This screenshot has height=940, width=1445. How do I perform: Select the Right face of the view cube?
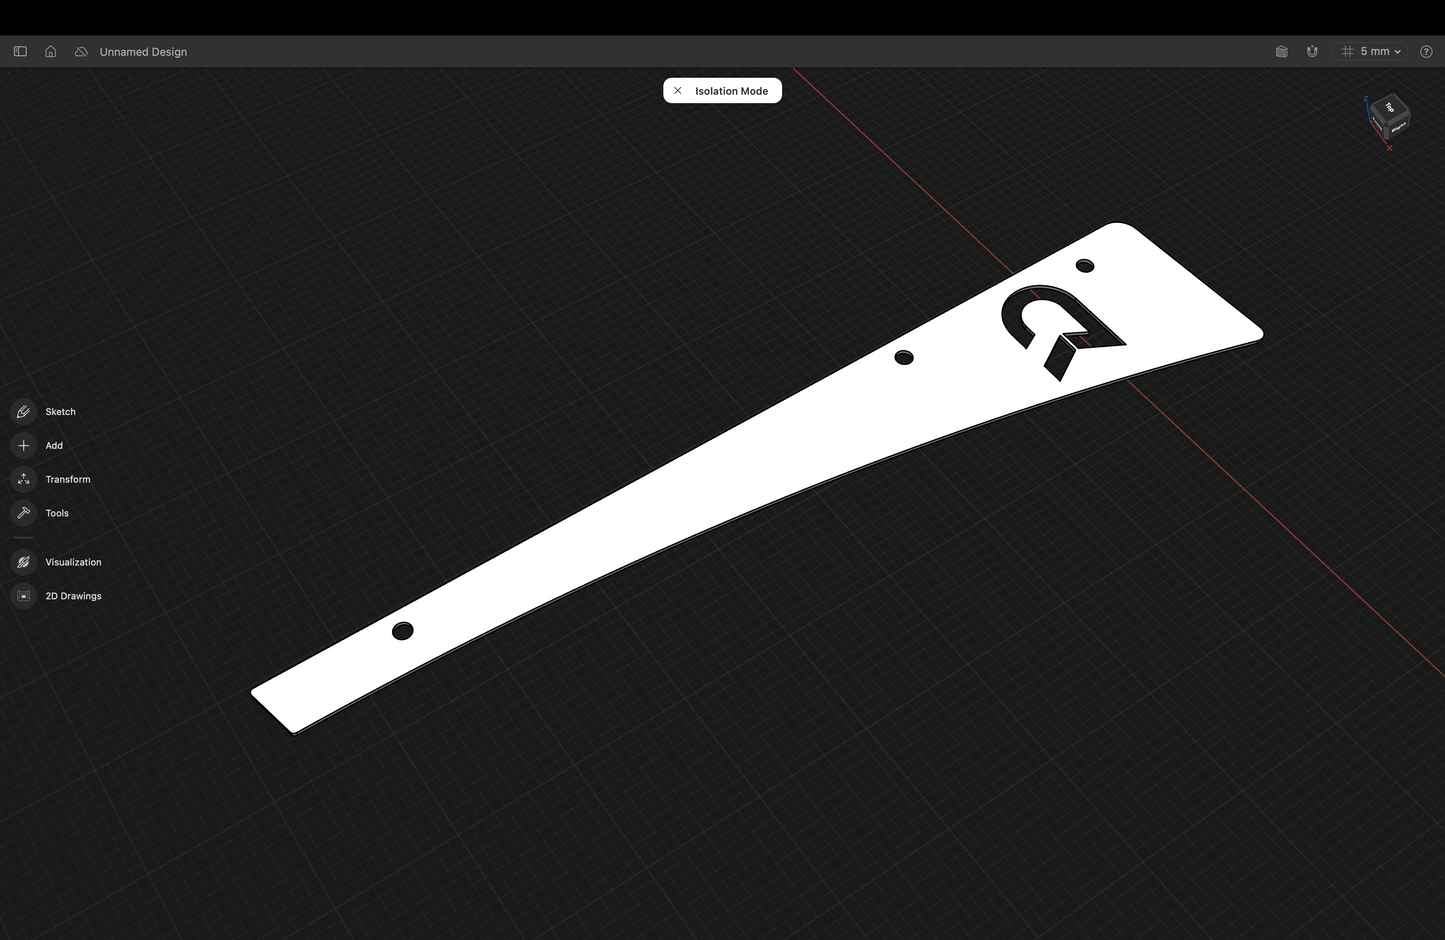coord(1398,125)
